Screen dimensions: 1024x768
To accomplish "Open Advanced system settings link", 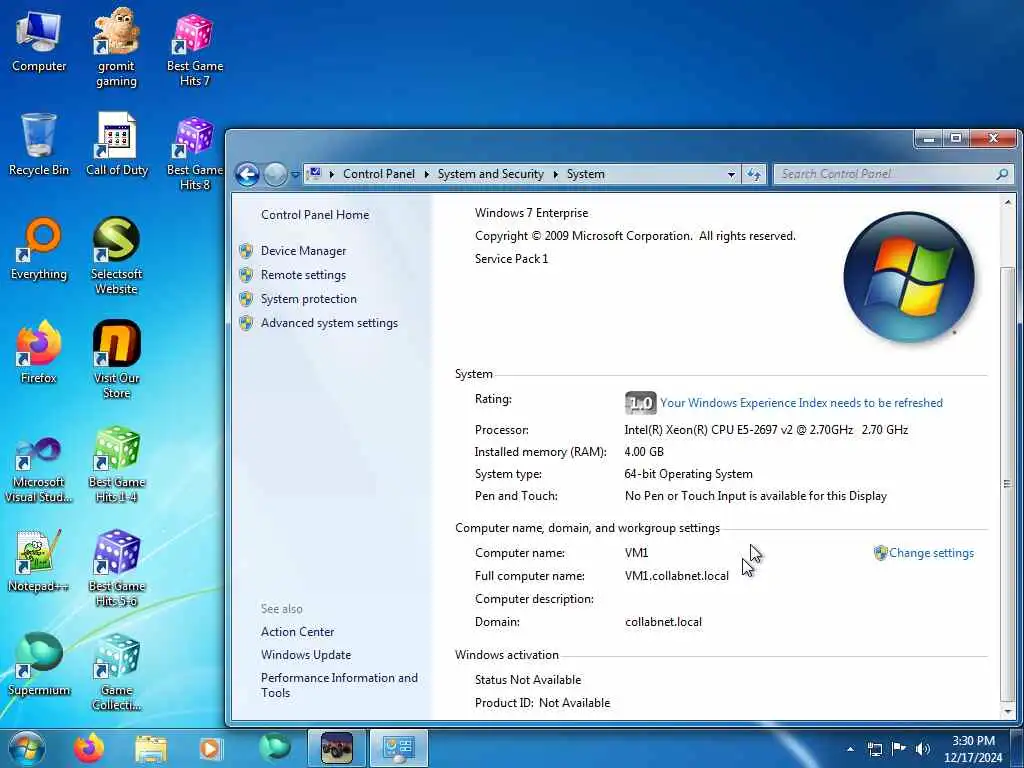I will [x=329, y=323].
